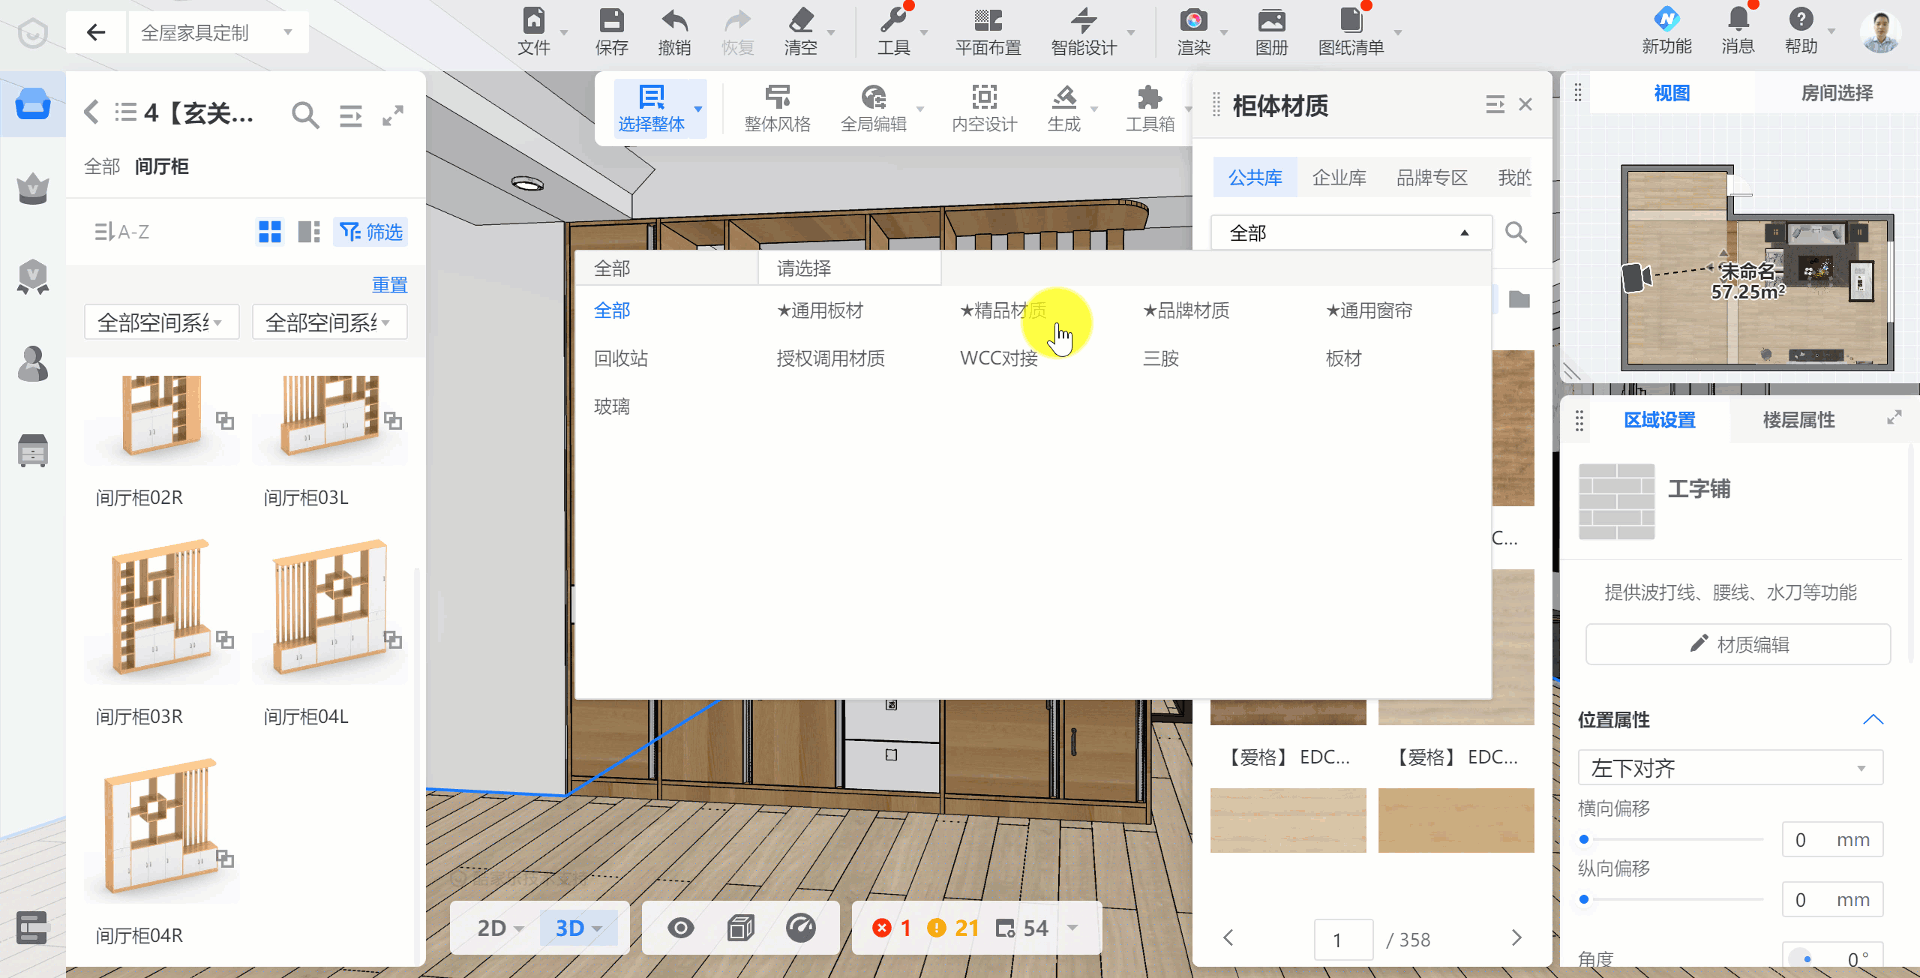1920x978 pixels.
Task: Toggle the 筛选 filter button
Action: coord(371,232)
